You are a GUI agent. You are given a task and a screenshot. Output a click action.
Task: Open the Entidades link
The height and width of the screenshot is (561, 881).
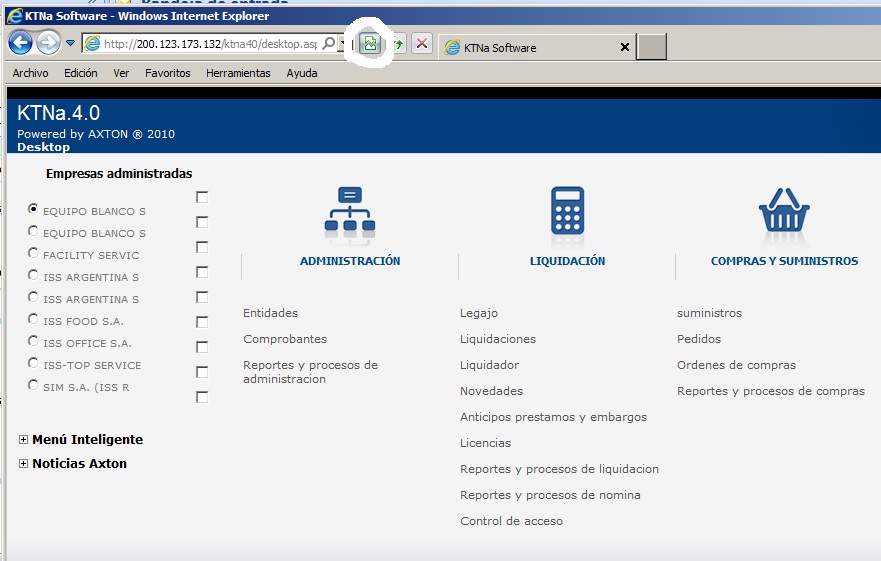pyautogui.click(x=270, y=313)
